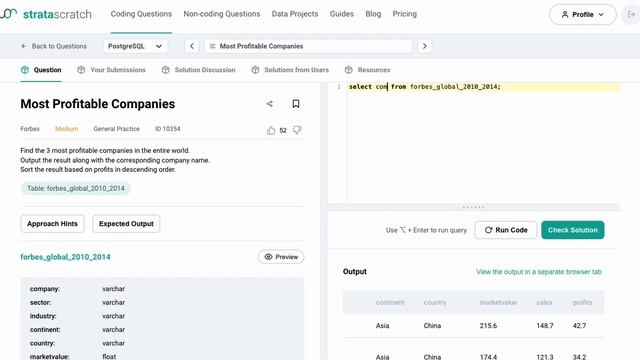Viewport: 640px width, 360px height.
Task: Bookmark the Most Profitable Companies question
Action: (296, 104)
